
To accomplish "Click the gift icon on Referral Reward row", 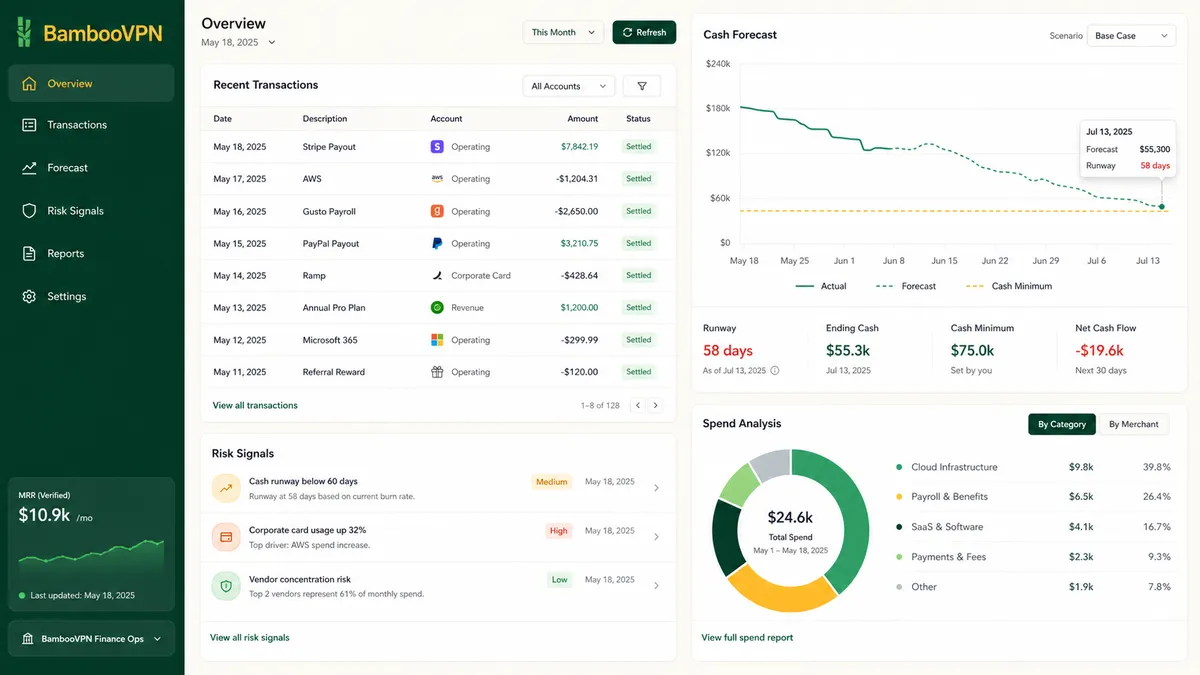I will click(437, 371).
